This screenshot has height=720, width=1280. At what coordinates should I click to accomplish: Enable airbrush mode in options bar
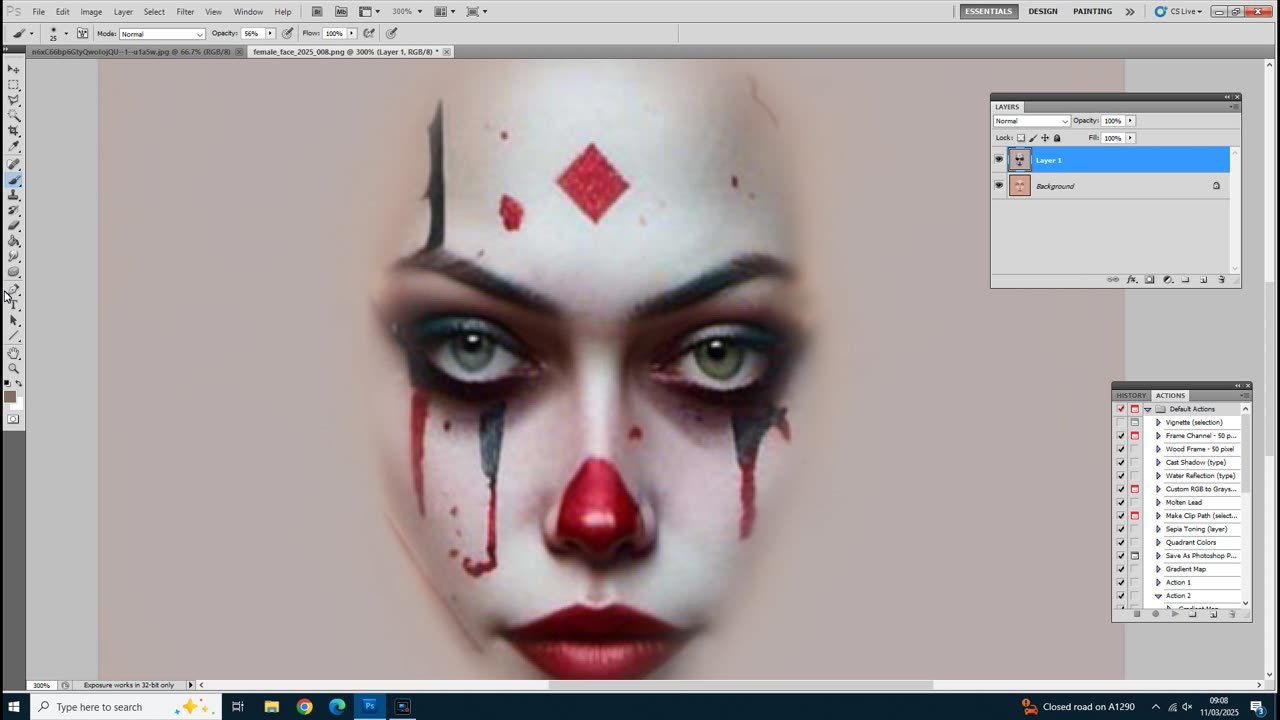(x=371, y=33)
